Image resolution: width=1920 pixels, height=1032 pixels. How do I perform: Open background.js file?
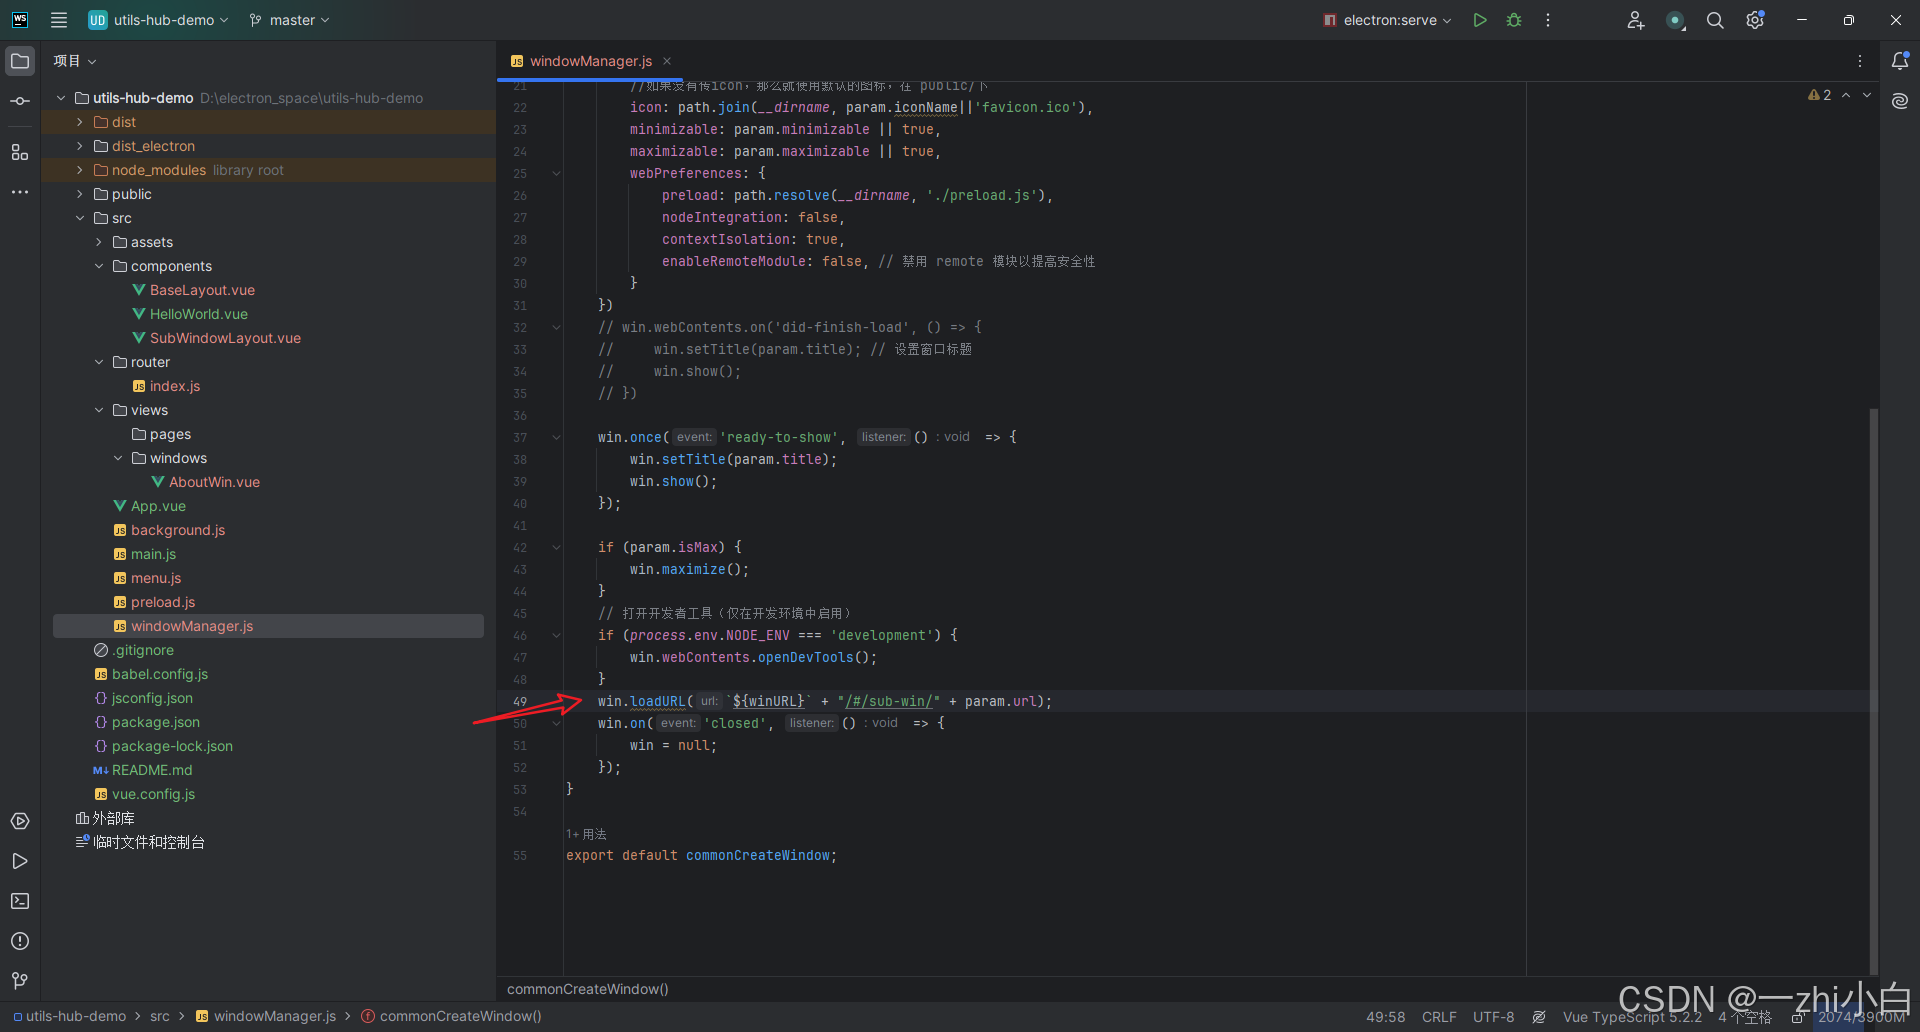[x=177, y=530]
